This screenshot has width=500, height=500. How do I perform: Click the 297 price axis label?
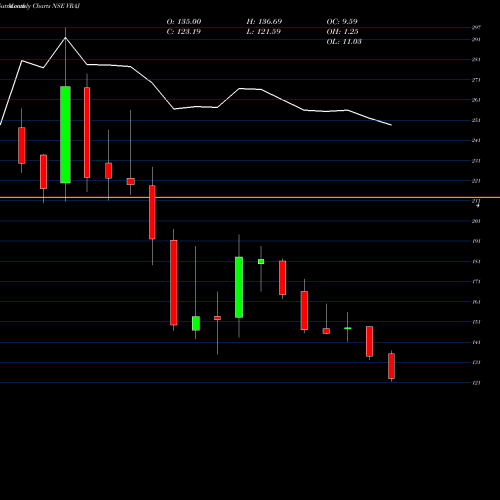coord(476,28)
